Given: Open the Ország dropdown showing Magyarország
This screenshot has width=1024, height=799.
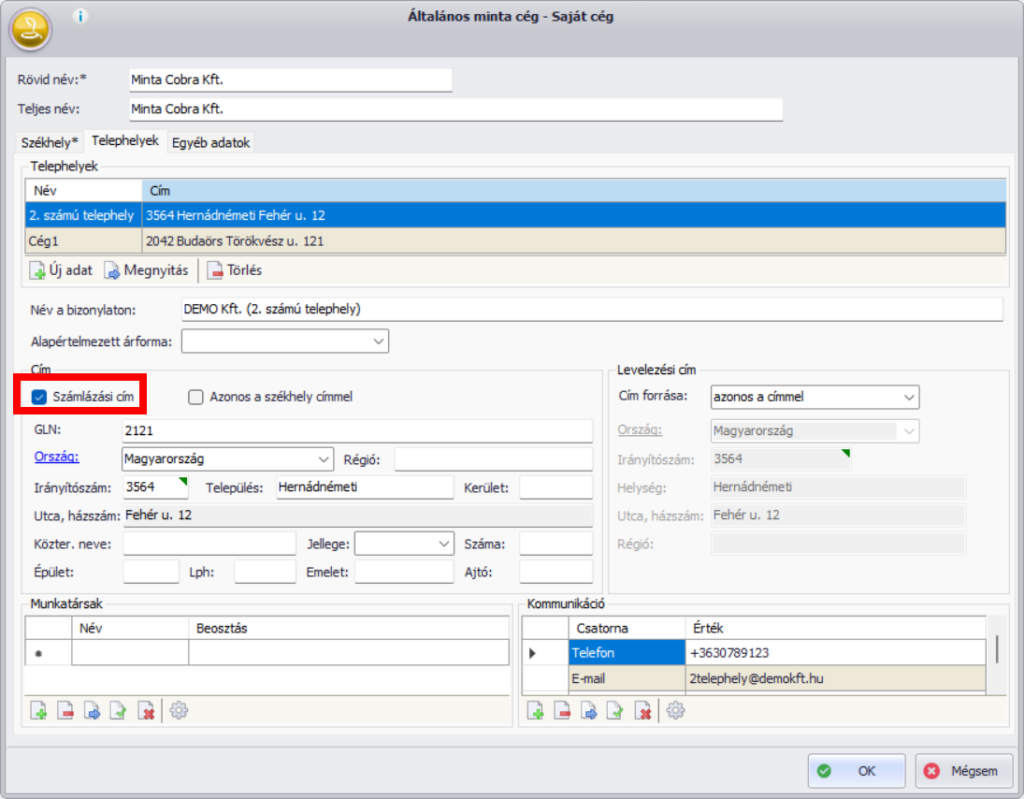Looking at the screenshot, I should 323,459.
